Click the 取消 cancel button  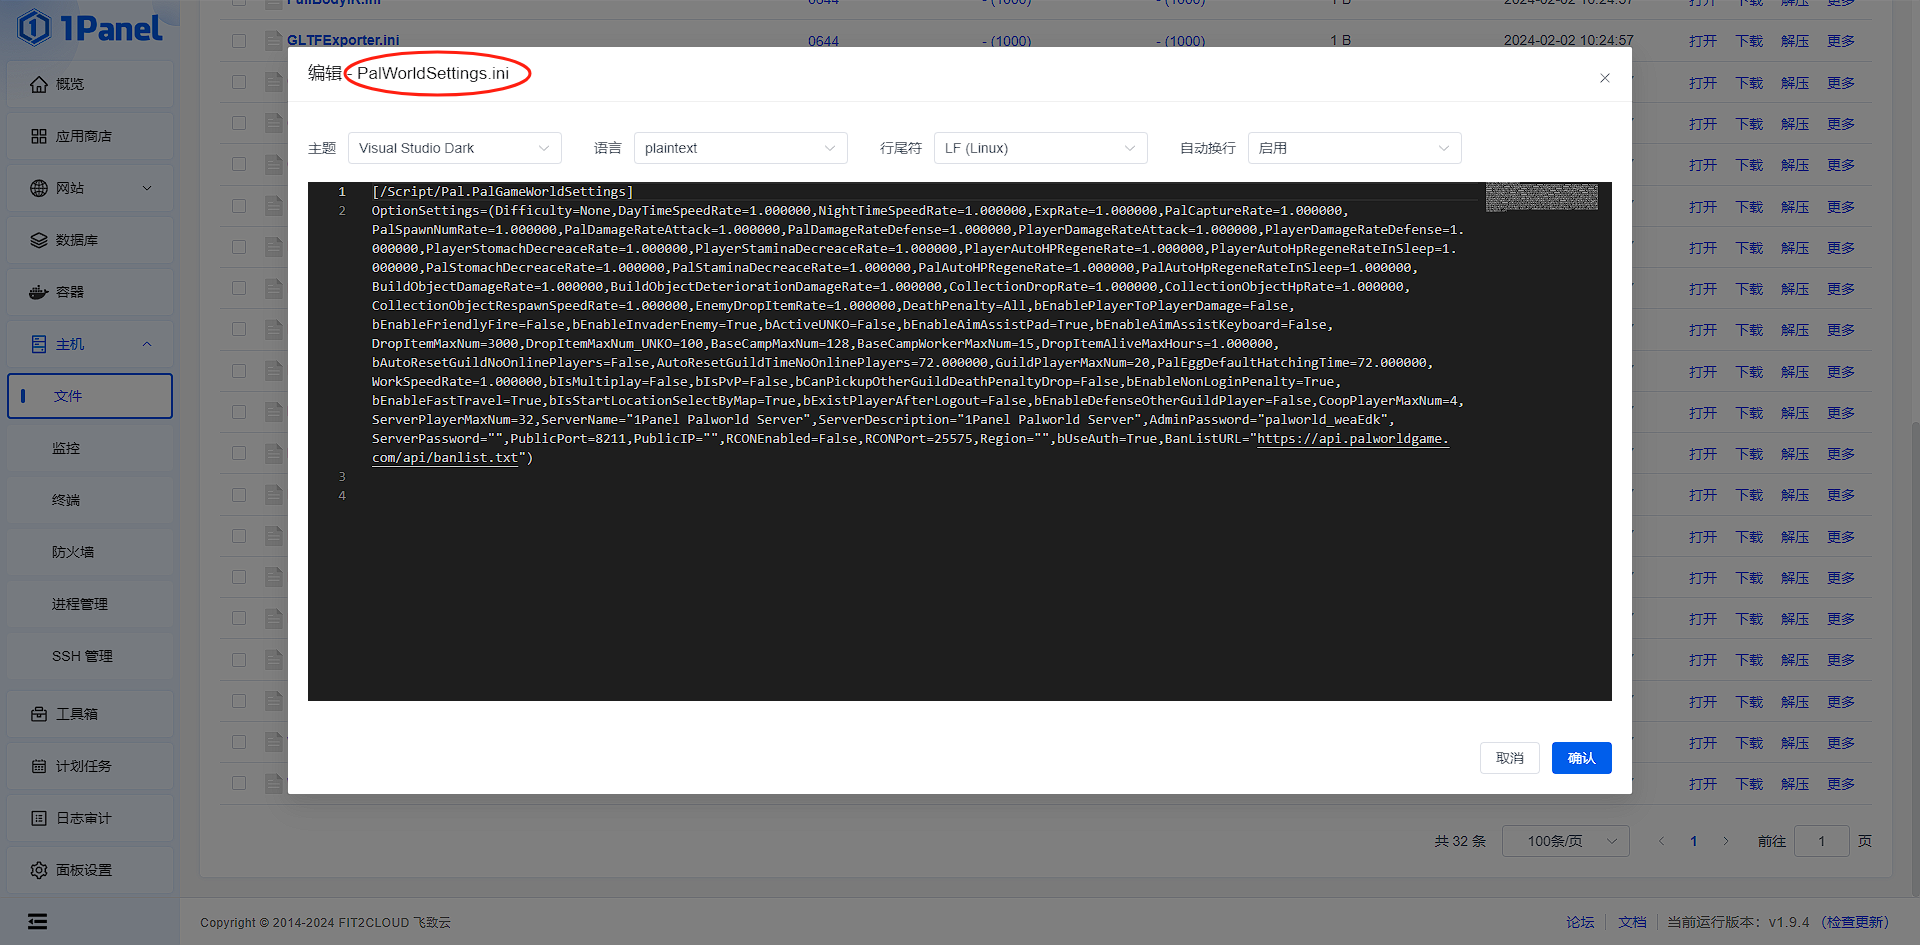[x=1510, y=758]
